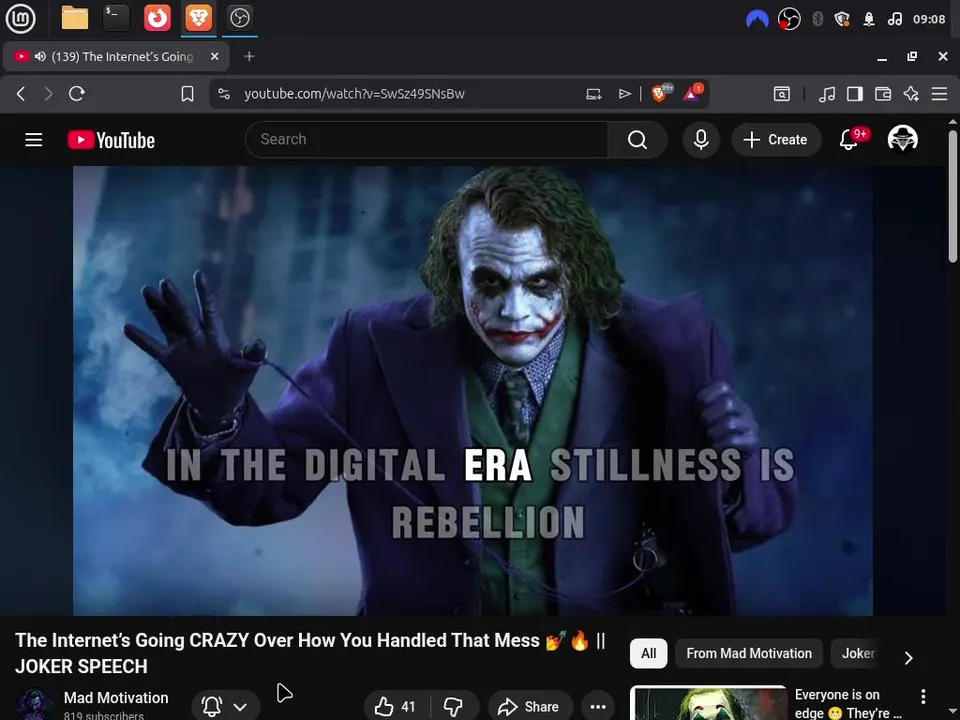
Task: Open the music note sound applet
Action: pos(894,19)
